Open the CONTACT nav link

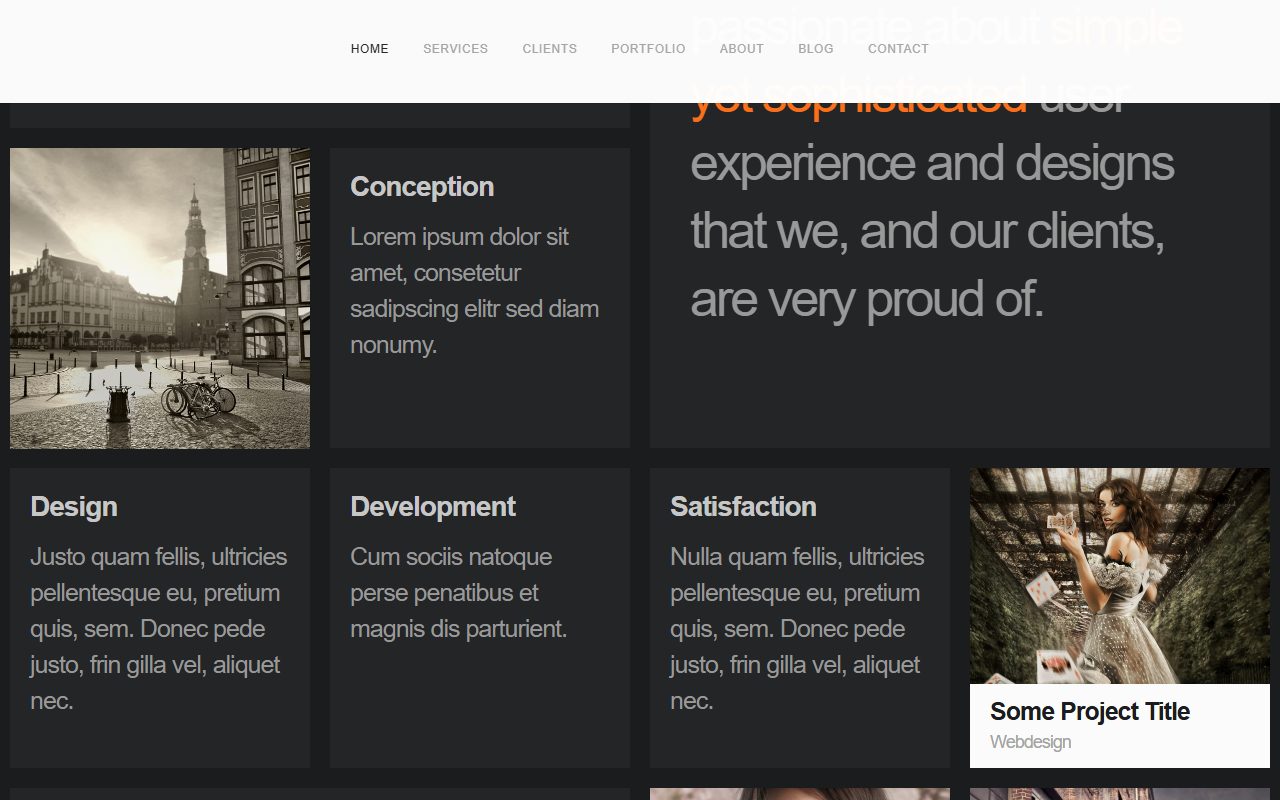click(898, 48)
